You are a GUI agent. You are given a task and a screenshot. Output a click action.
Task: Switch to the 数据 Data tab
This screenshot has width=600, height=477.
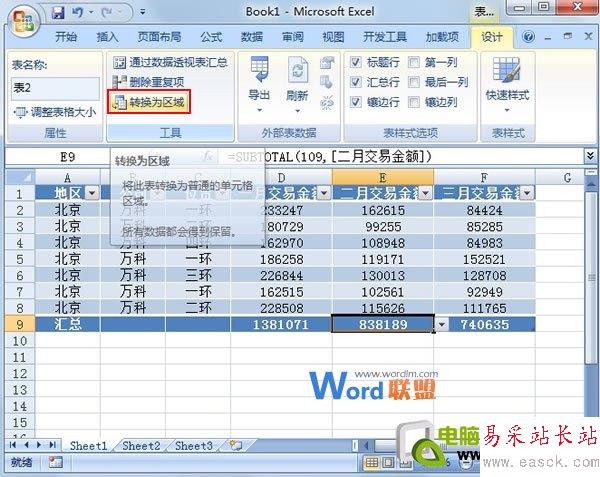pos(251,37)
